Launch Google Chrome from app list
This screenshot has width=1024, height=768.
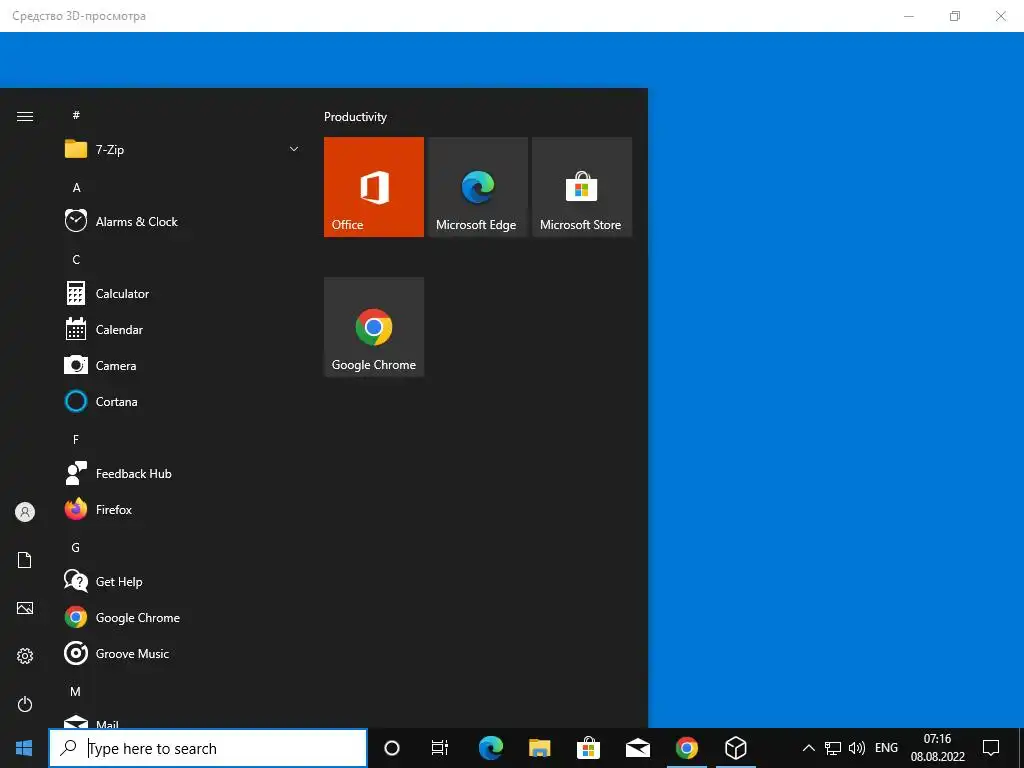pos(183,617)
